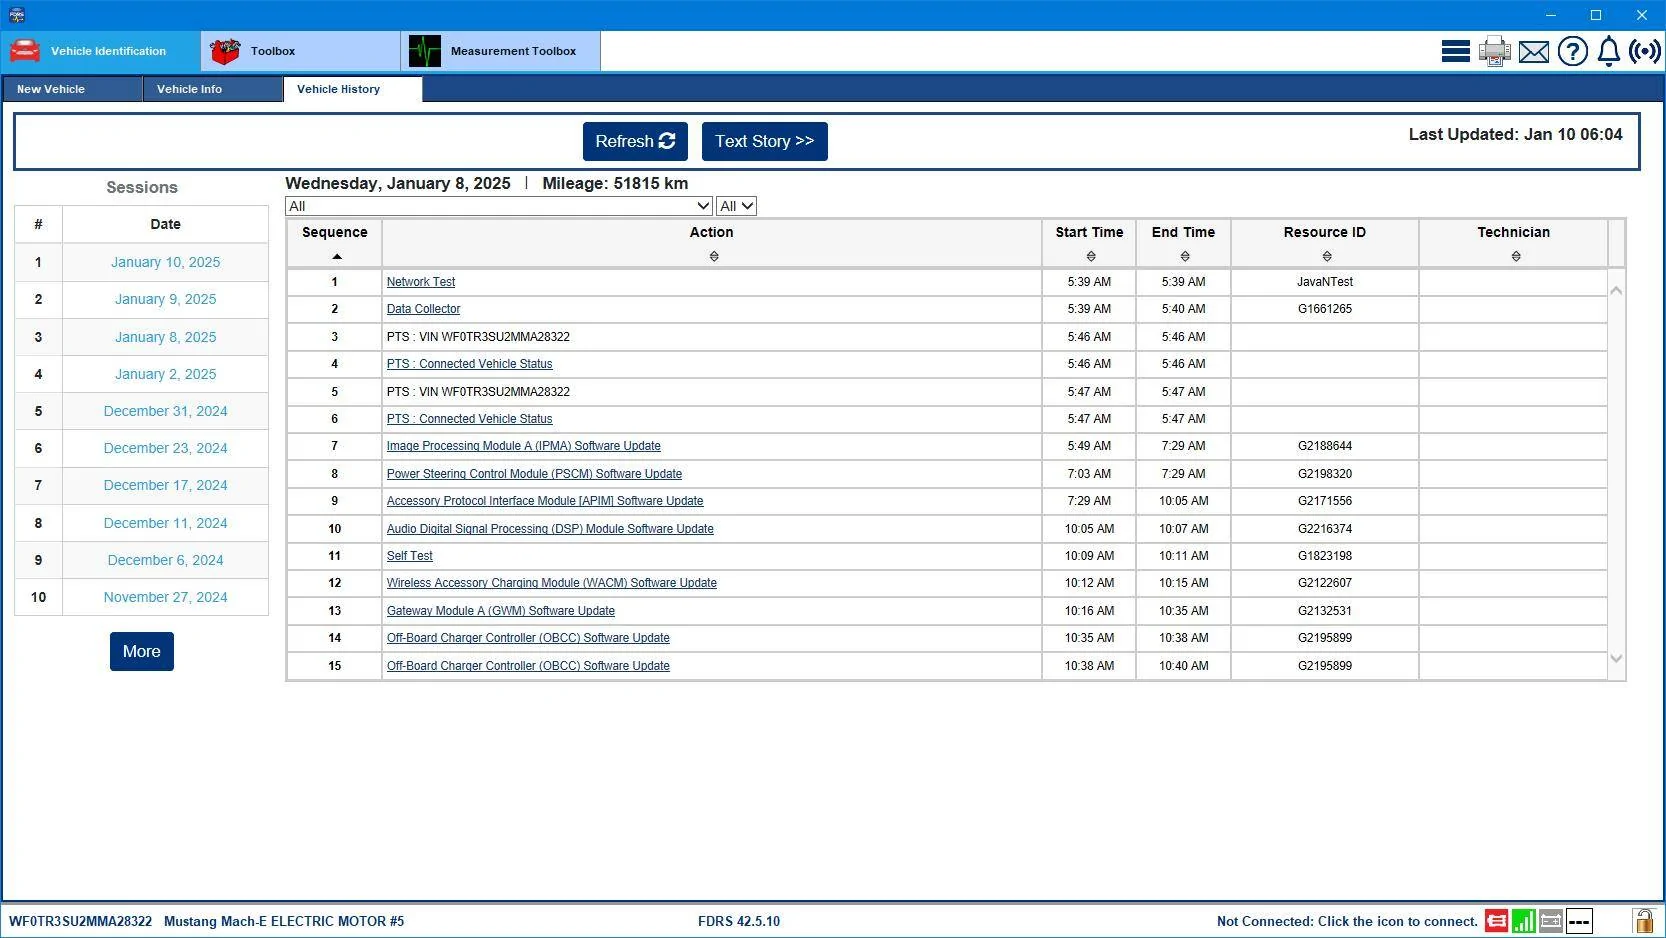Viewport: 1666px width, 938px height.
Task: Open the January 2, 2025 session
Action: 166,374
